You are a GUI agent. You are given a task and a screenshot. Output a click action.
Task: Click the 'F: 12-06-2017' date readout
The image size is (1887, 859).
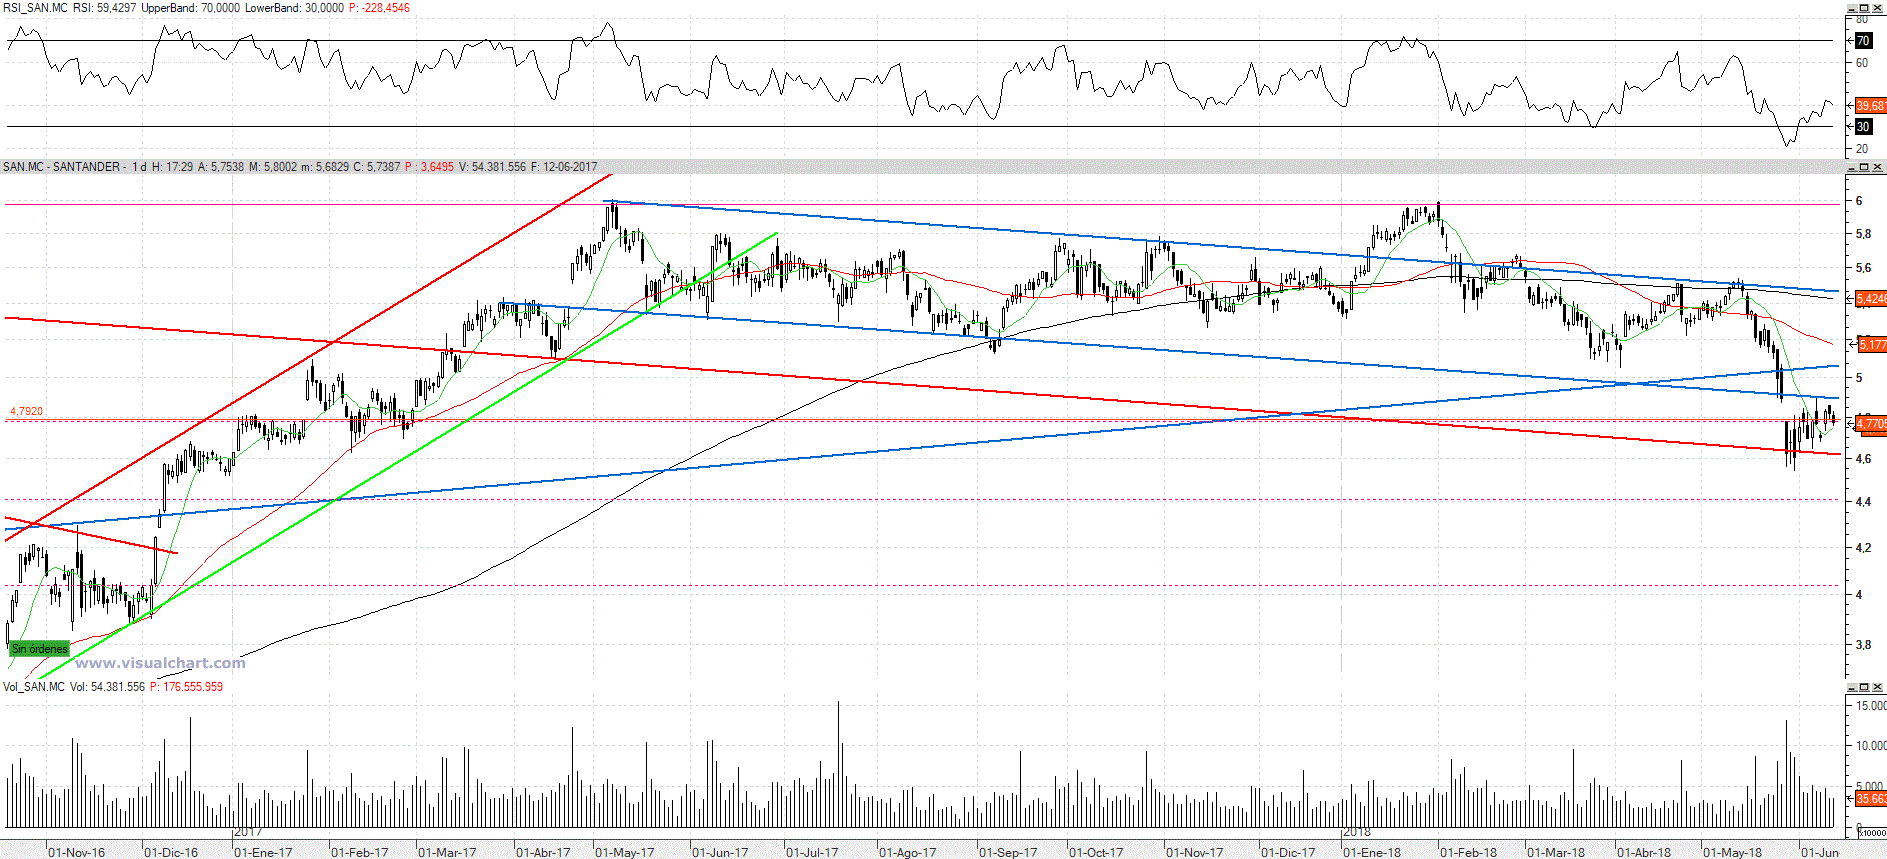click(x=564, y=167)
